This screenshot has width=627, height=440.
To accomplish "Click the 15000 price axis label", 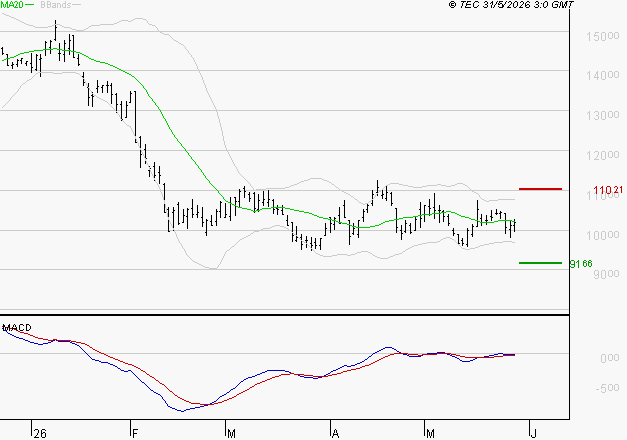I will (603, 36).
